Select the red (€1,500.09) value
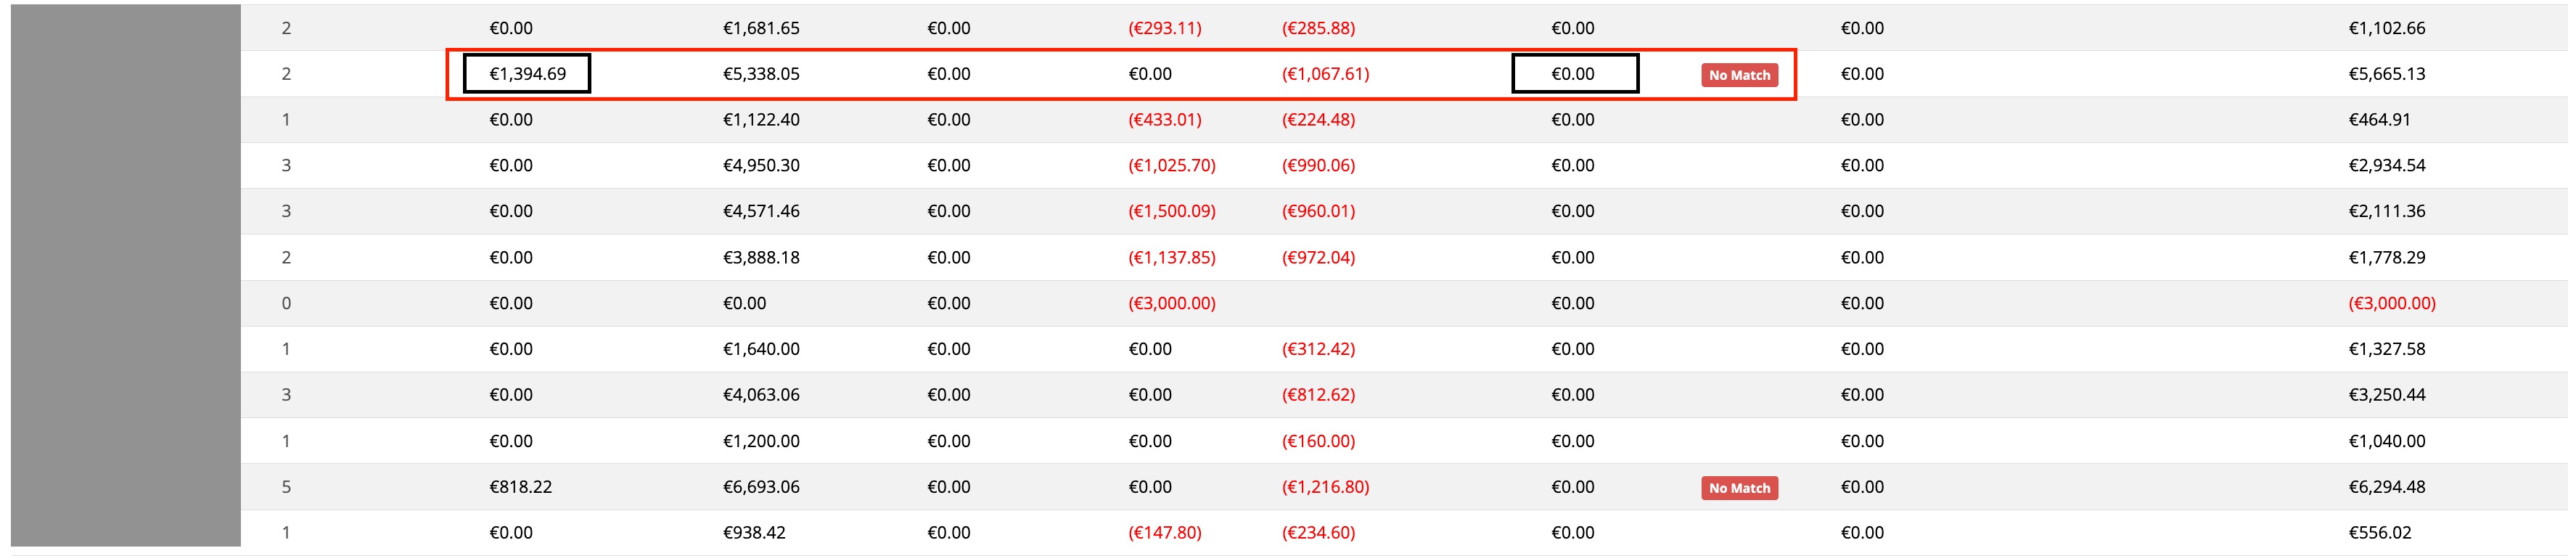The image size is (2576, 556). pyautogui.click(x=1172, y=211)
